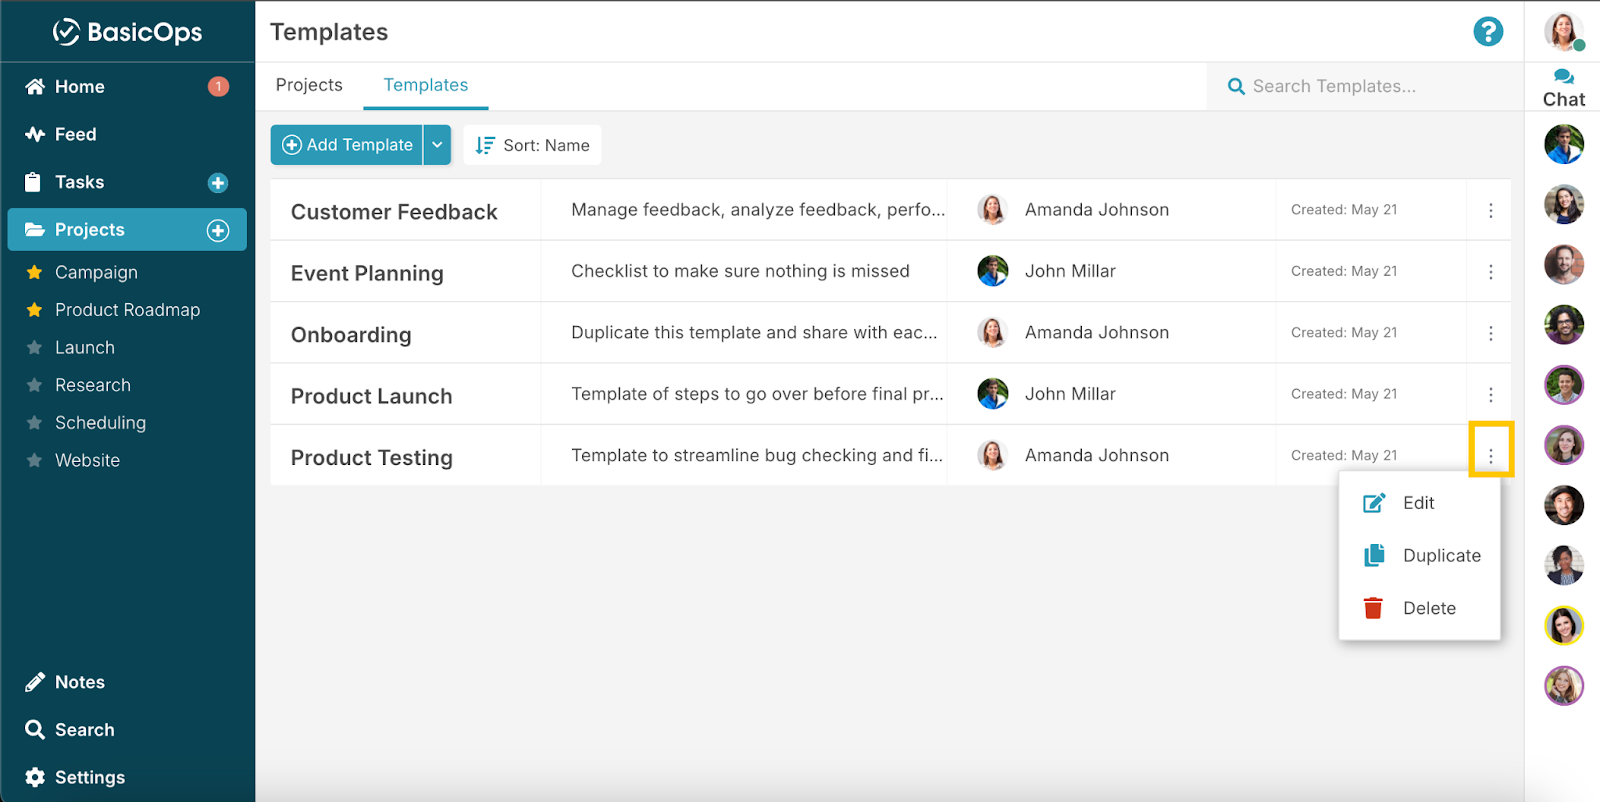Open the Product Launch template

click(371, 396)
